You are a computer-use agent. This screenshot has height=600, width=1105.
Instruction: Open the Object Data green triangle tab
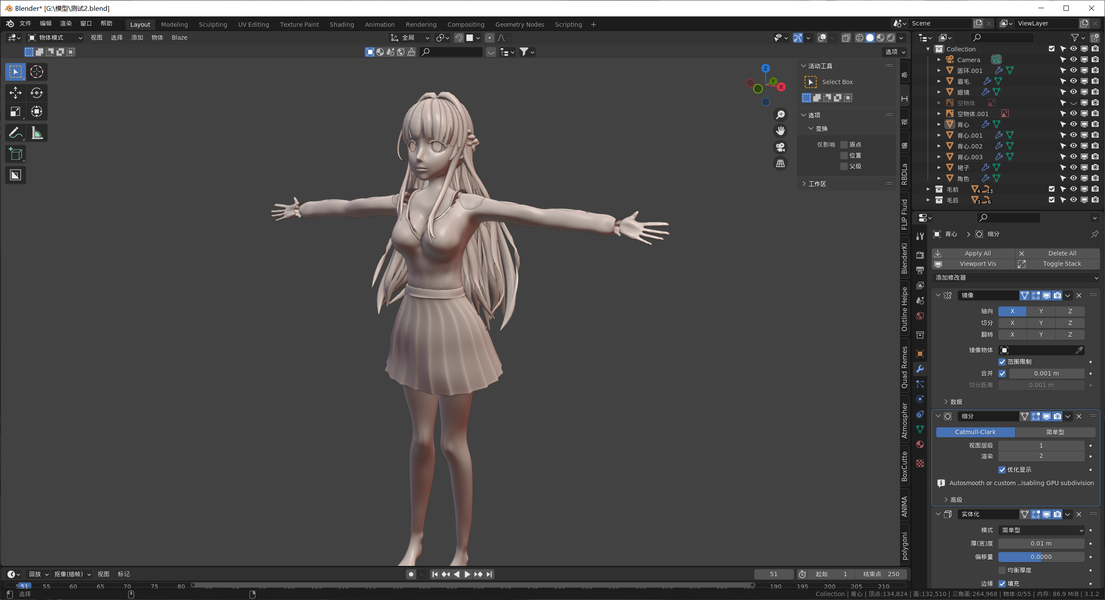920,429
